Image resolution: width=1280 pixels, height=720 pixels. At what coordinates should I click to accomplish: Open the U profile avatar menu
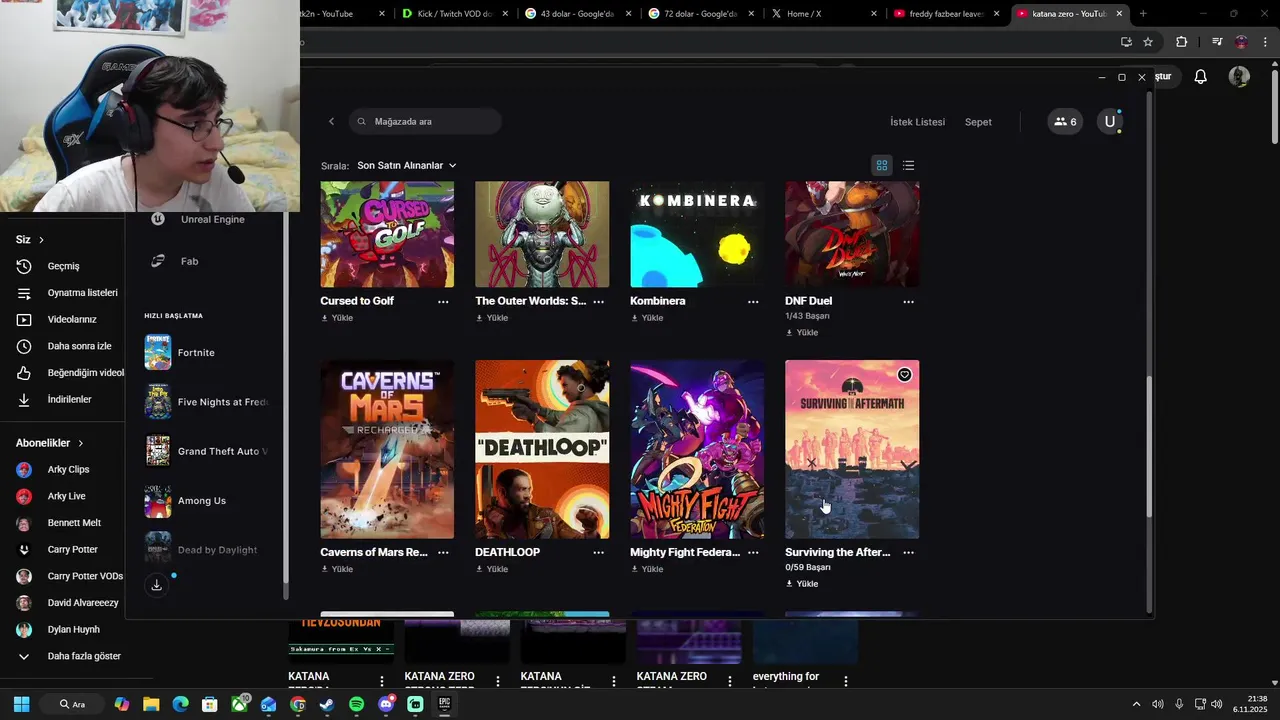pos(1109,122)
